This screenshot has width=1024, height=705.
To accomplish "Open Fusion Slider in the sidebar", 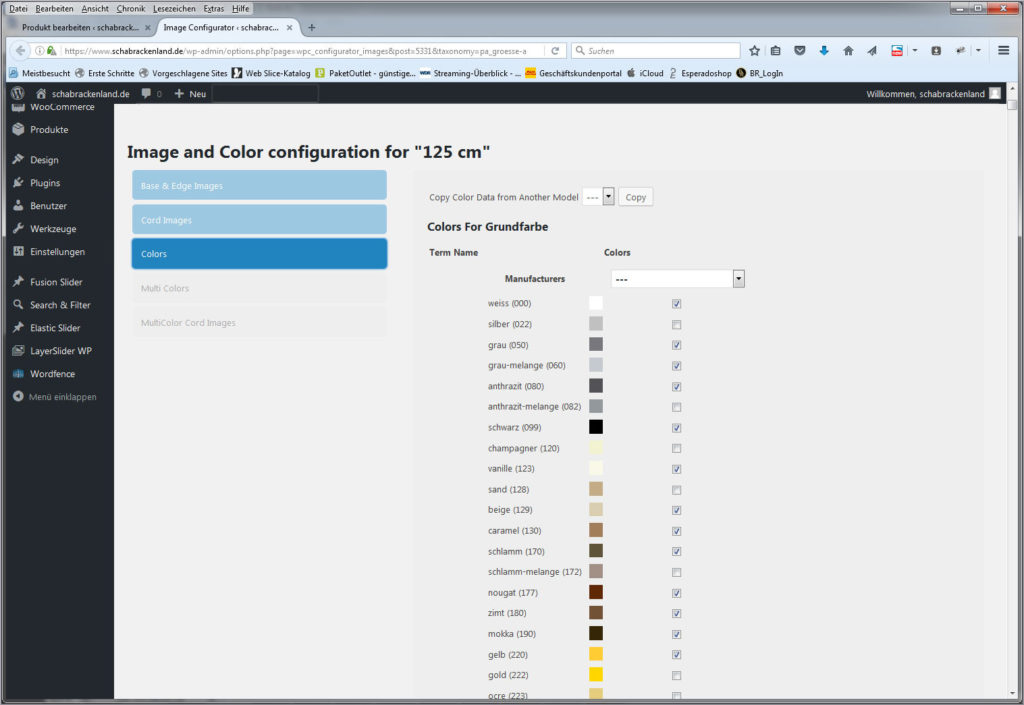I will pyautogui.click(x=56, y=282).
